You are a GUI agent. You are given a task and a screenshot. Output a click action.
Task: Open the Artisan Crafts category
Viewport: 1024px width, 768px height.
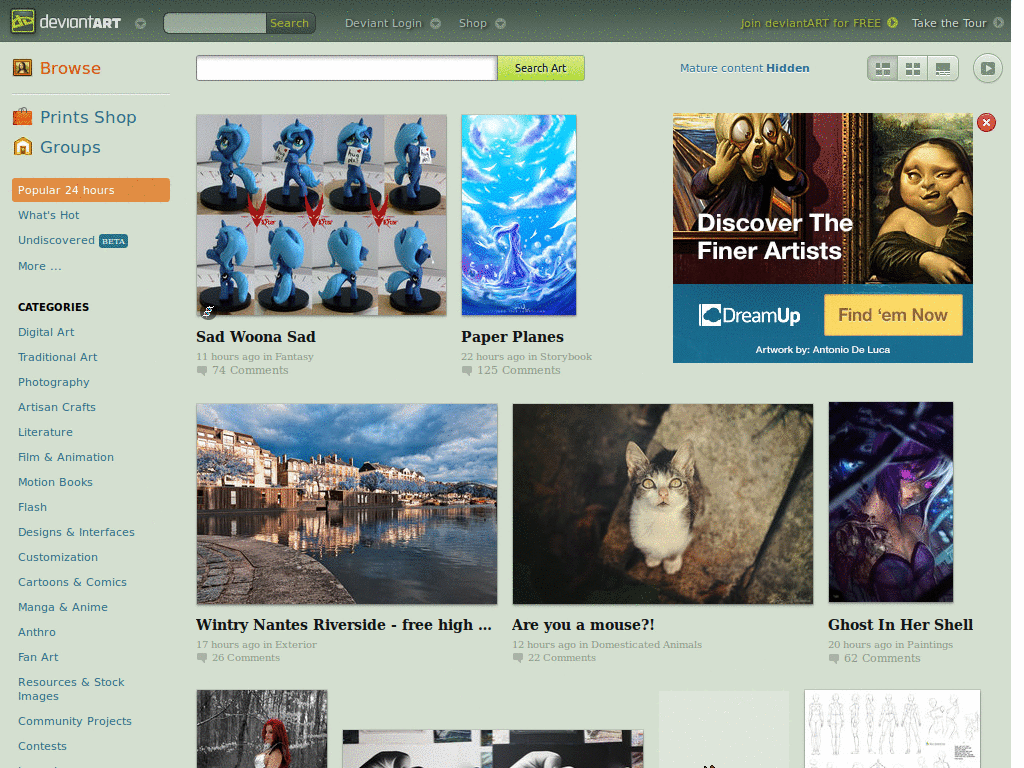(57, 407)
